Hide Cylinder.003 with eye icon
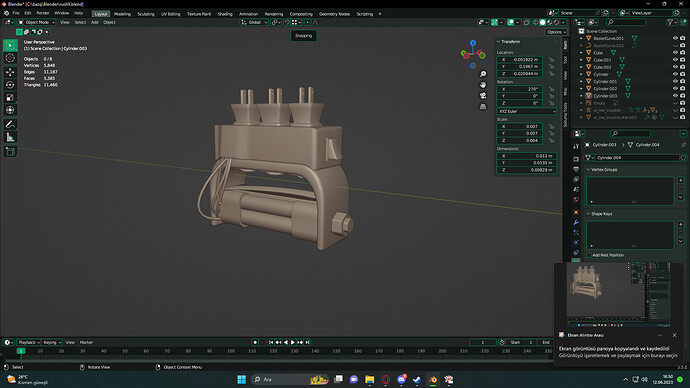 point(675,96)
